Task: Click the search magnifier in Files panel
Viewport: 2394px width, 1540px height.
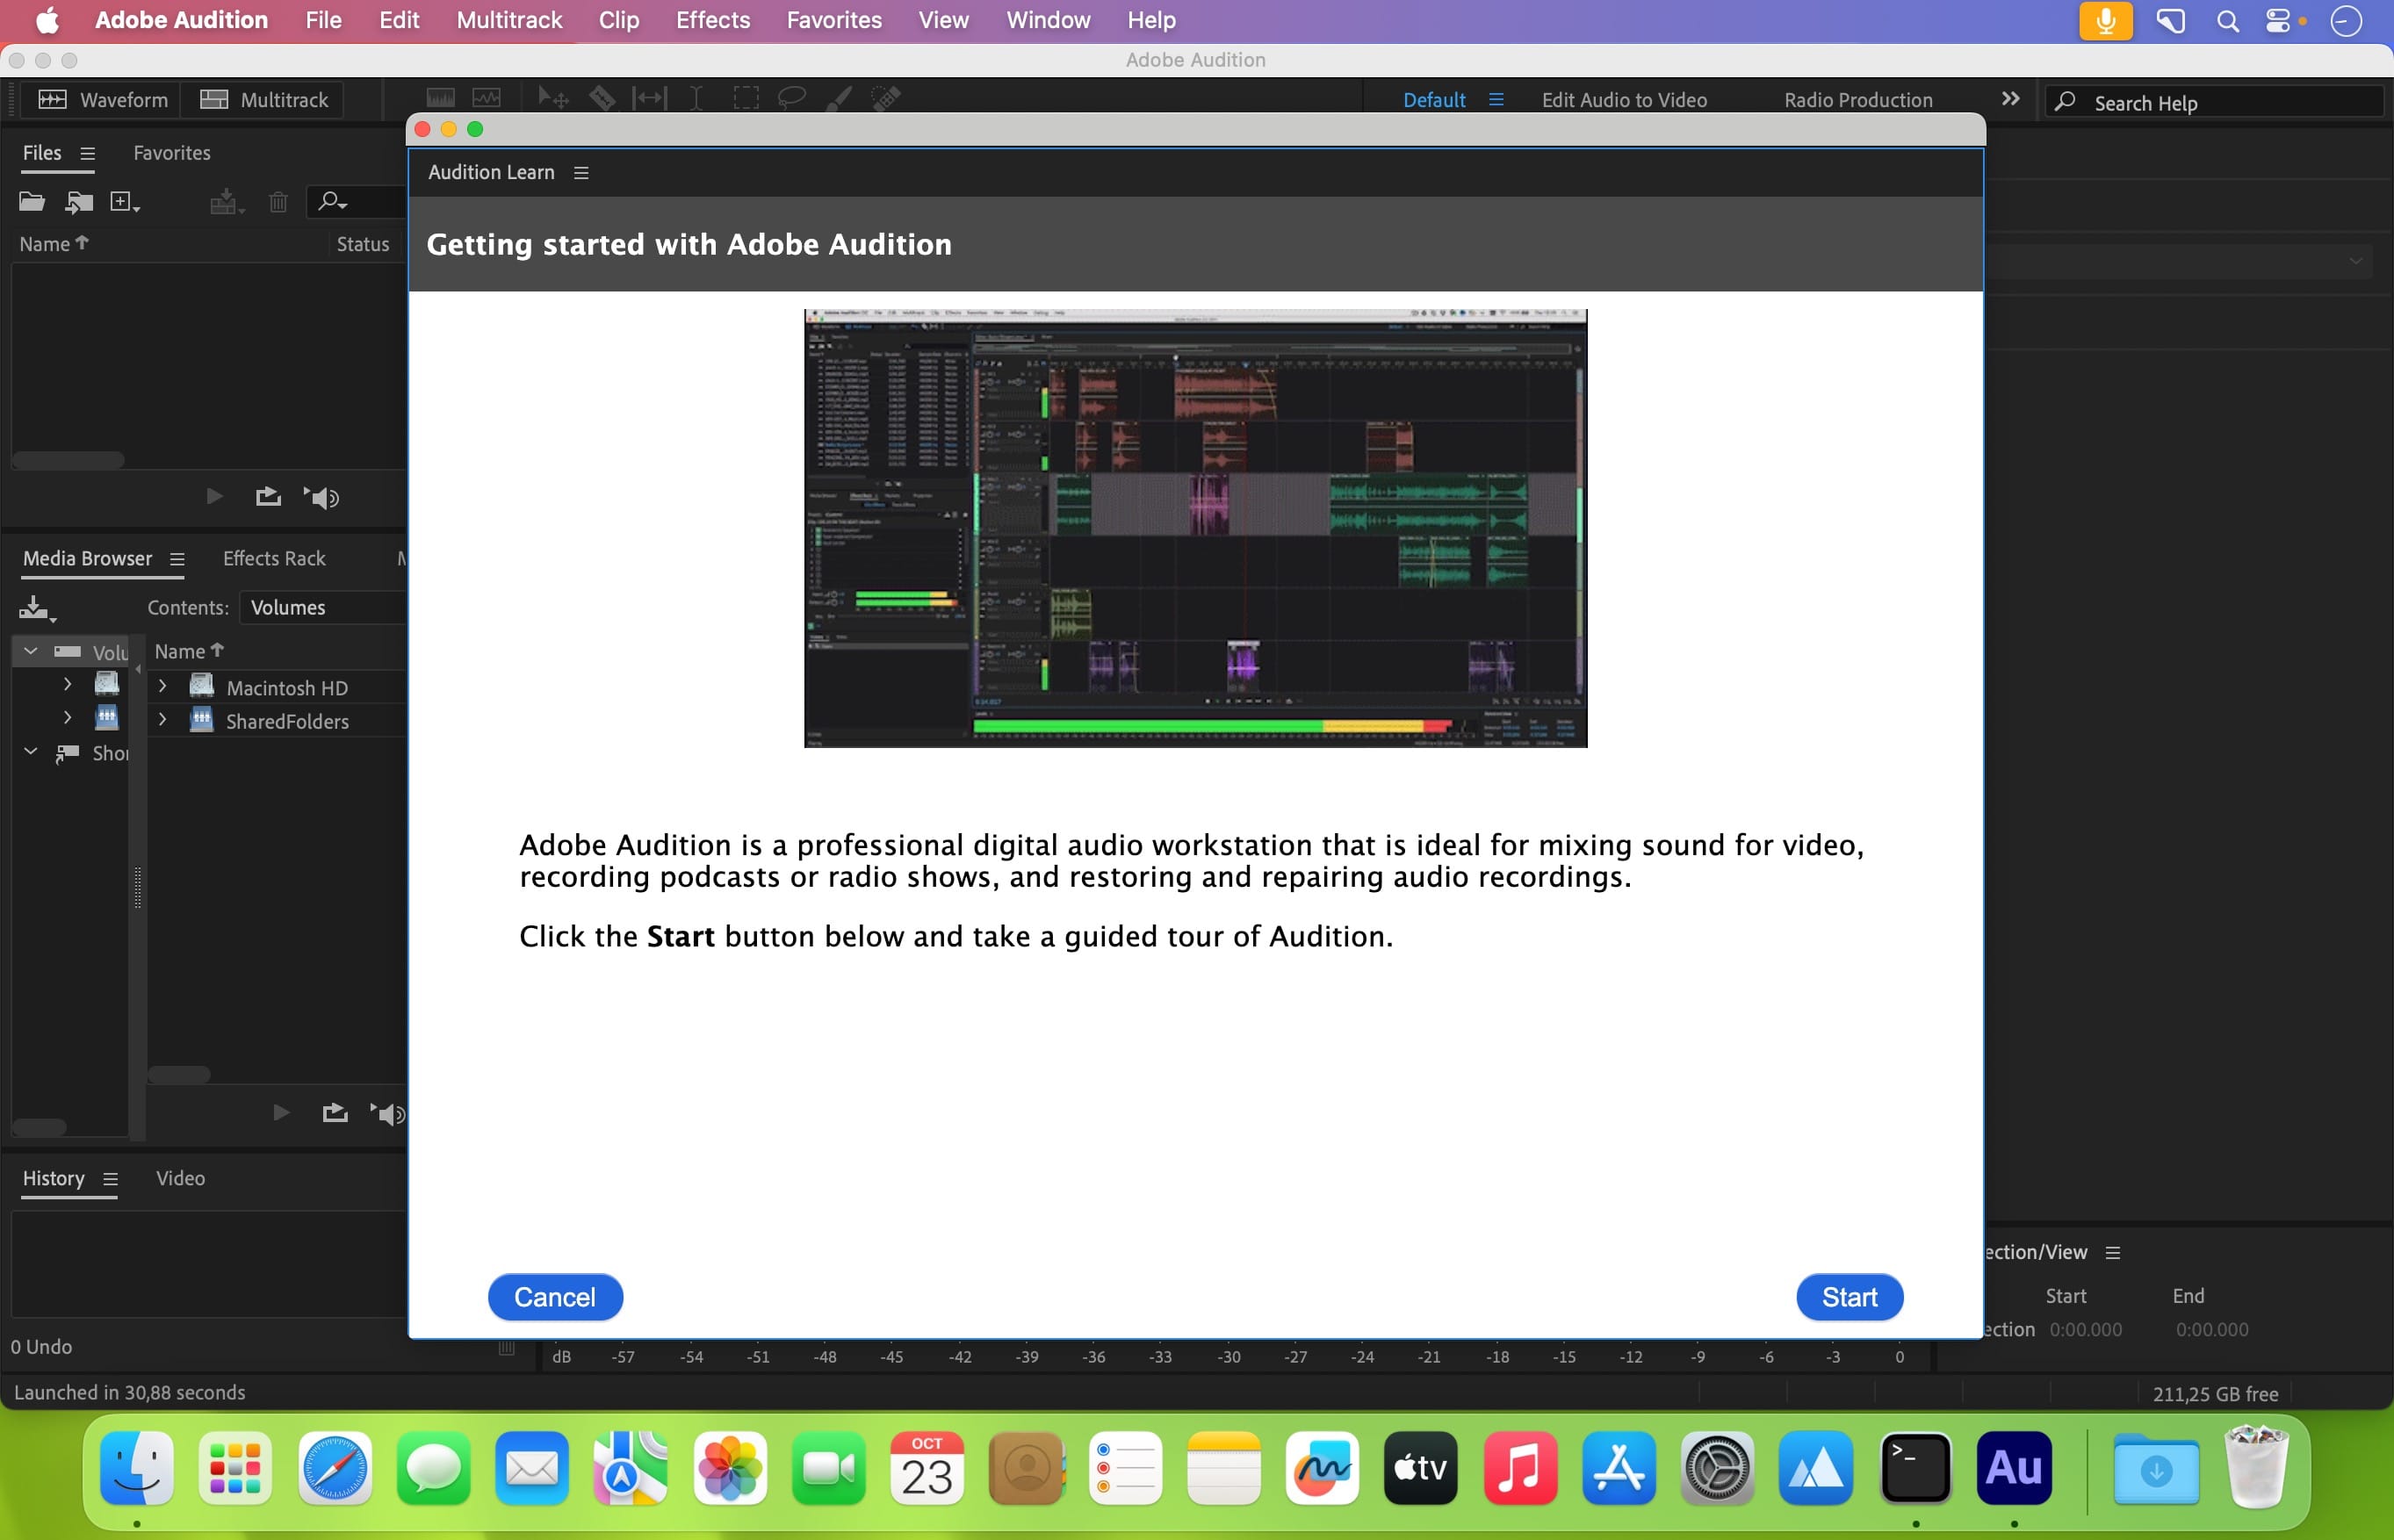Action: pyautogui.click(x=331, y=202)
